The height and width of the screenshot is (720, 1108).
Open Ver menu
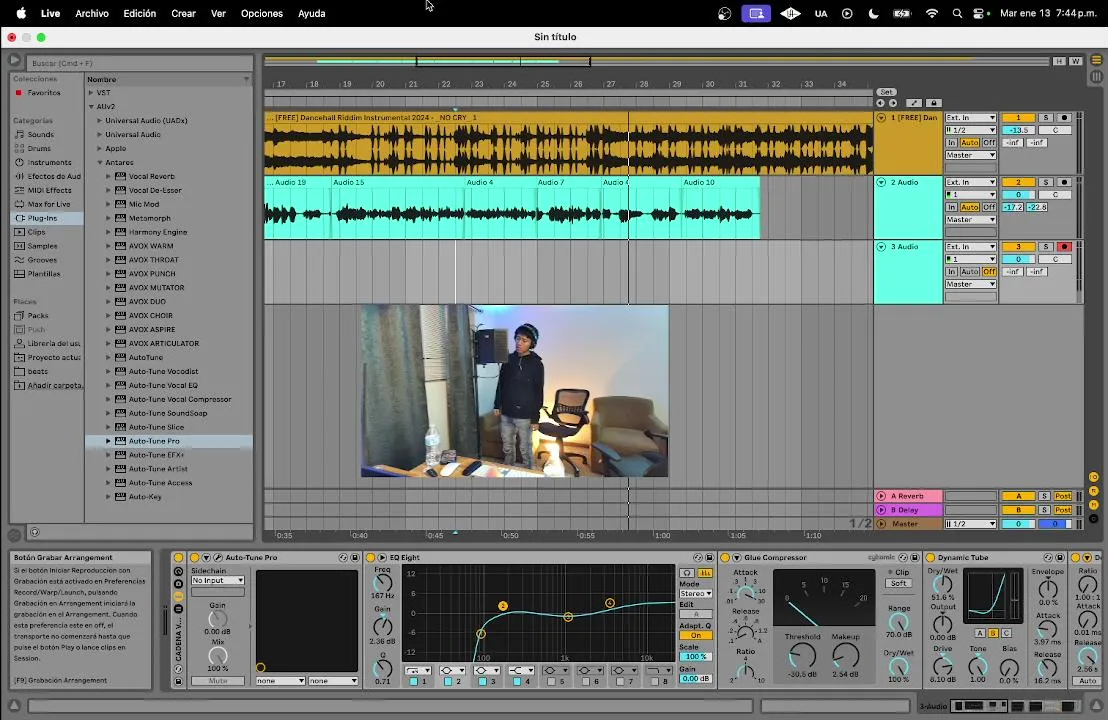(x=218, y=13)
